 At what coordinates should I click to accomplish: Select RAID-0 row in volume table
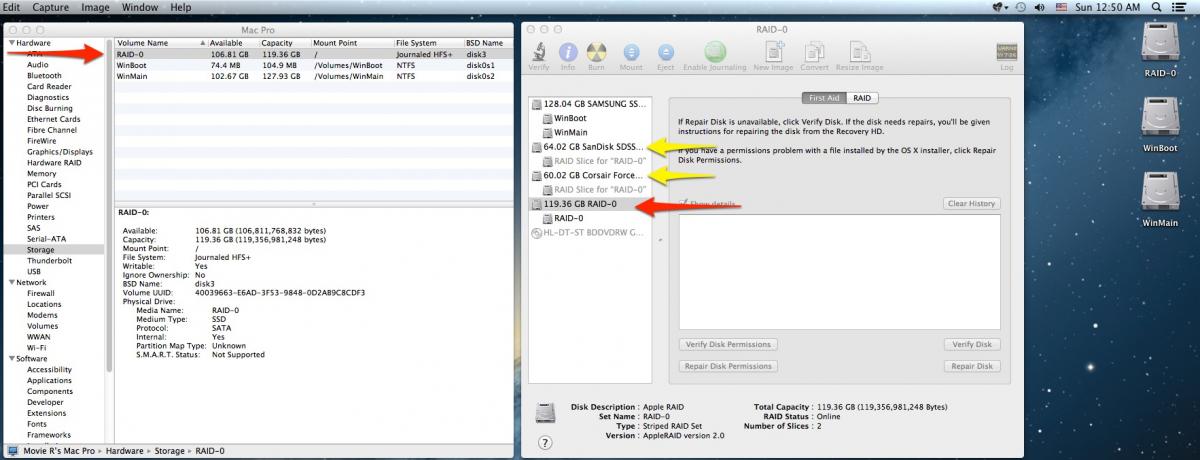(312, 54)
